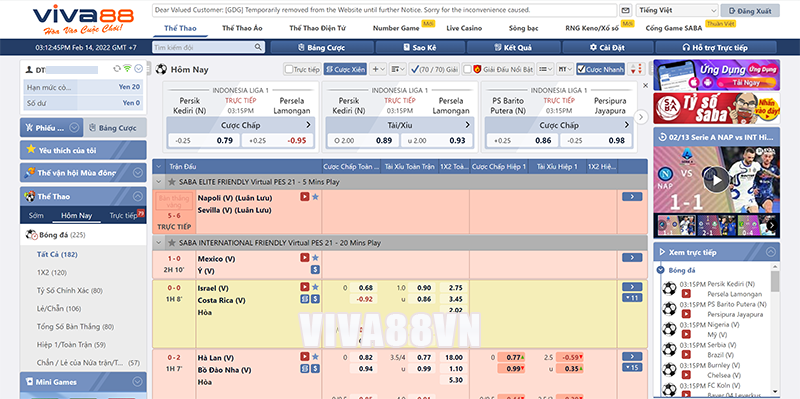Screen dimensions: 800x399
Task: Uncheck the Cược Nhanh quick bet option
Action: [581, 69]
